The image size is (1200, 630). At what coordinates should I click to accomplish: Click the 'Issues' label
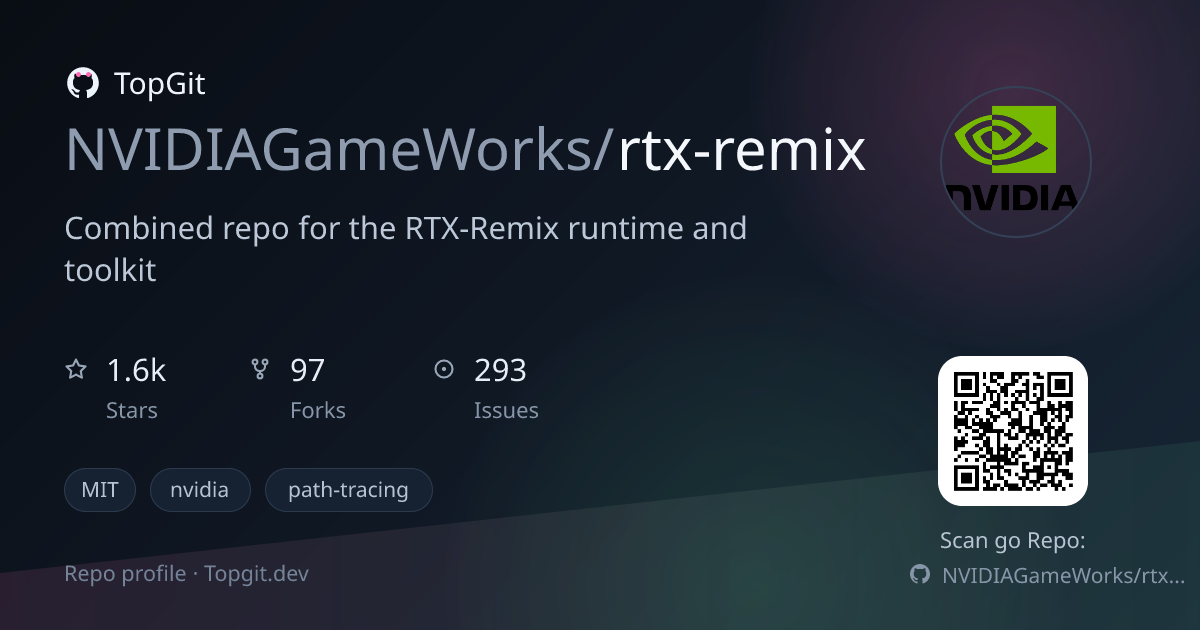click(506, 411)
